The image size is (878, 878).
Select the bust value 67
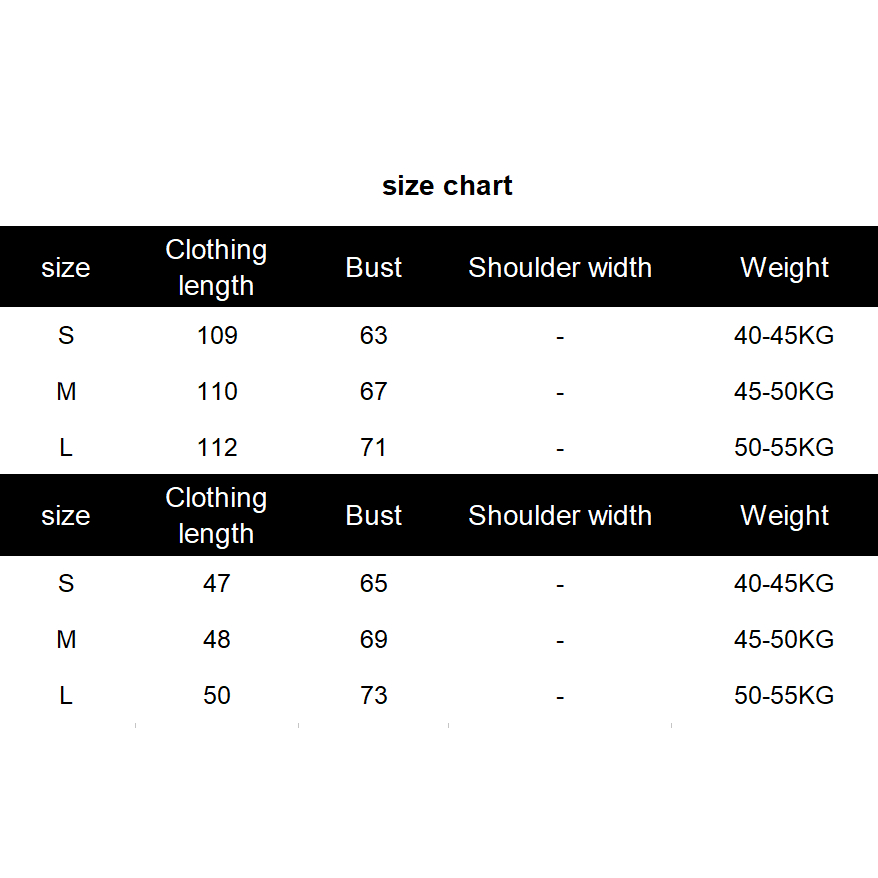point(373,391)
